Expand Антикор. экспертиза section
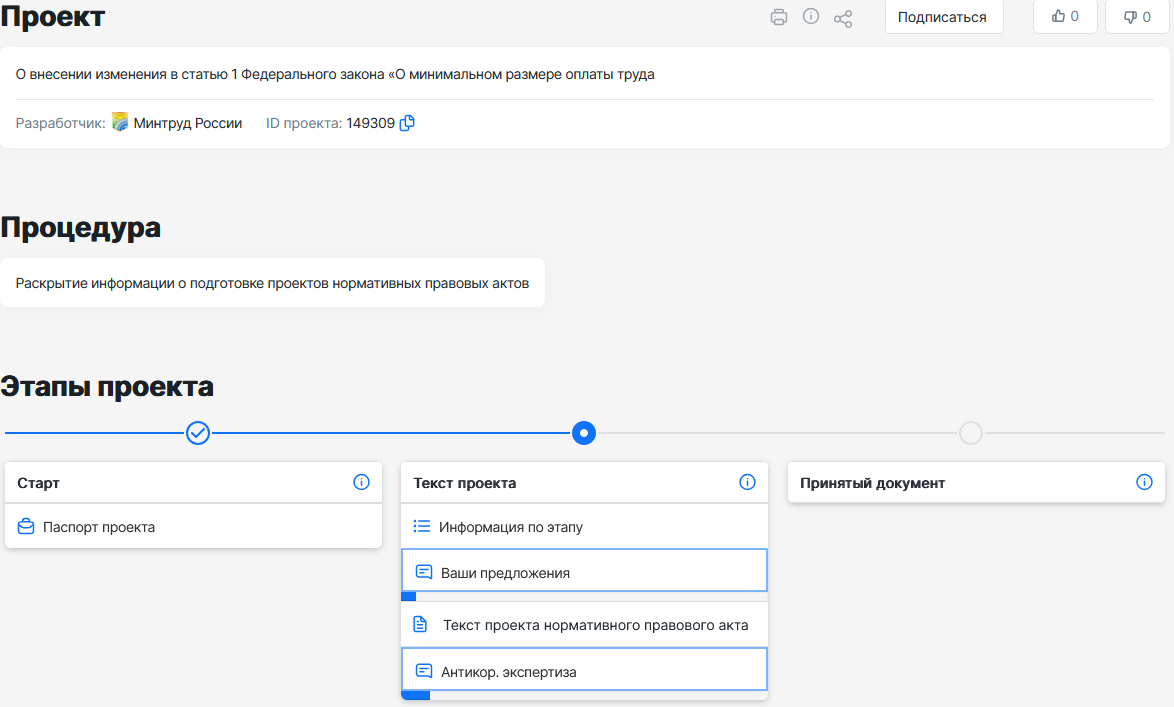The image size is (1174, 707). (508, 672)
